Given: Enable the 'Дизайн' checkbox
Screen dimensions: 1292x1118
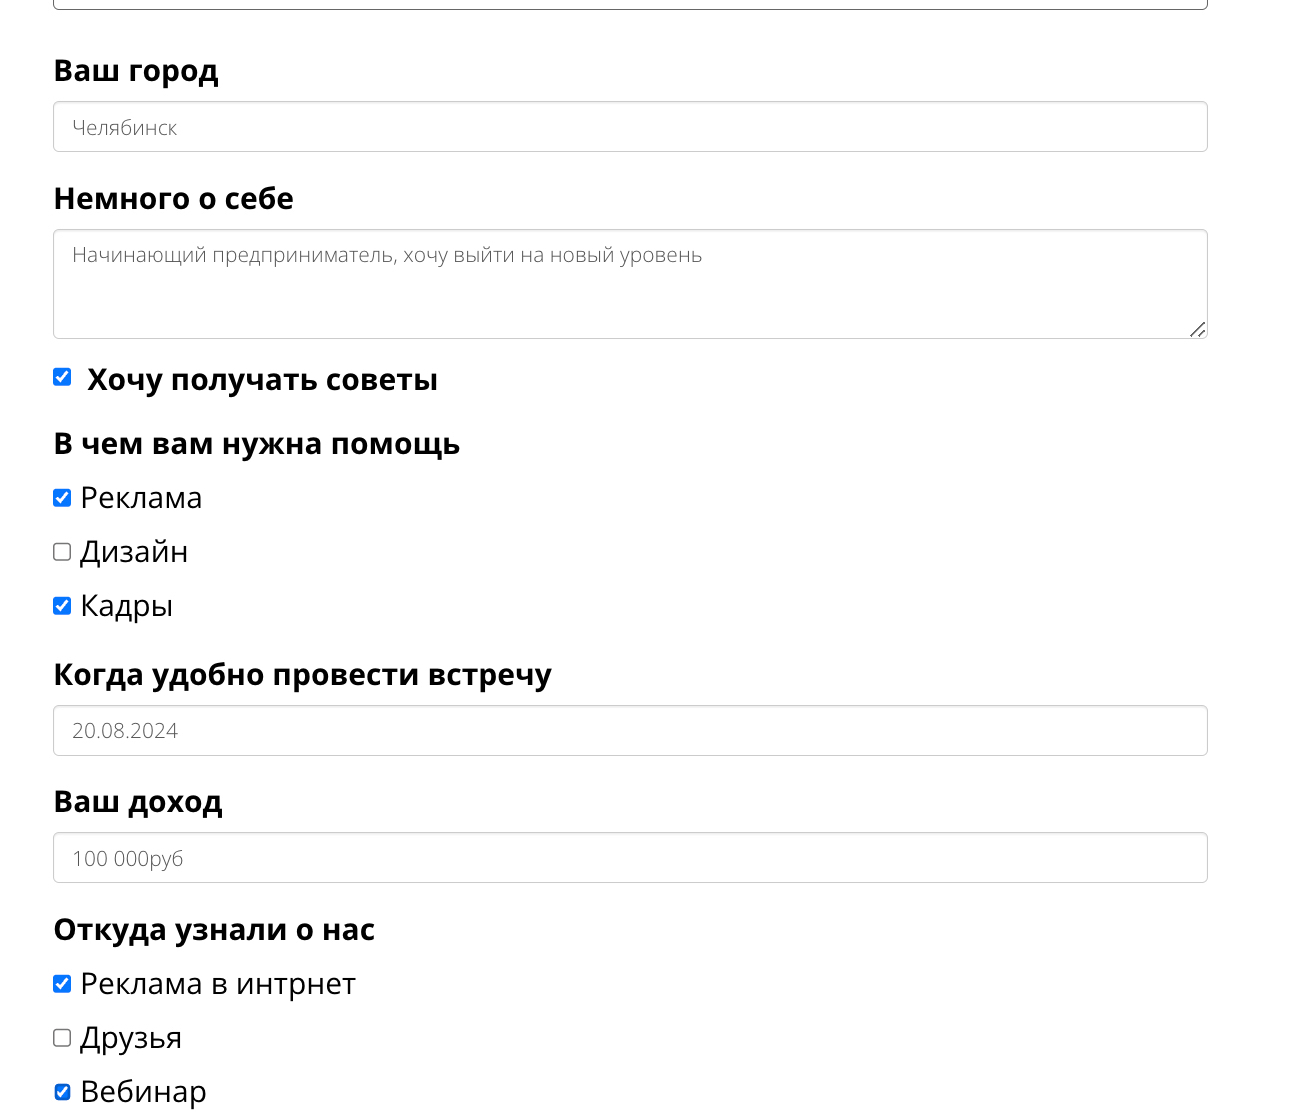Looking at the screenshot, I should coord(62,552).
